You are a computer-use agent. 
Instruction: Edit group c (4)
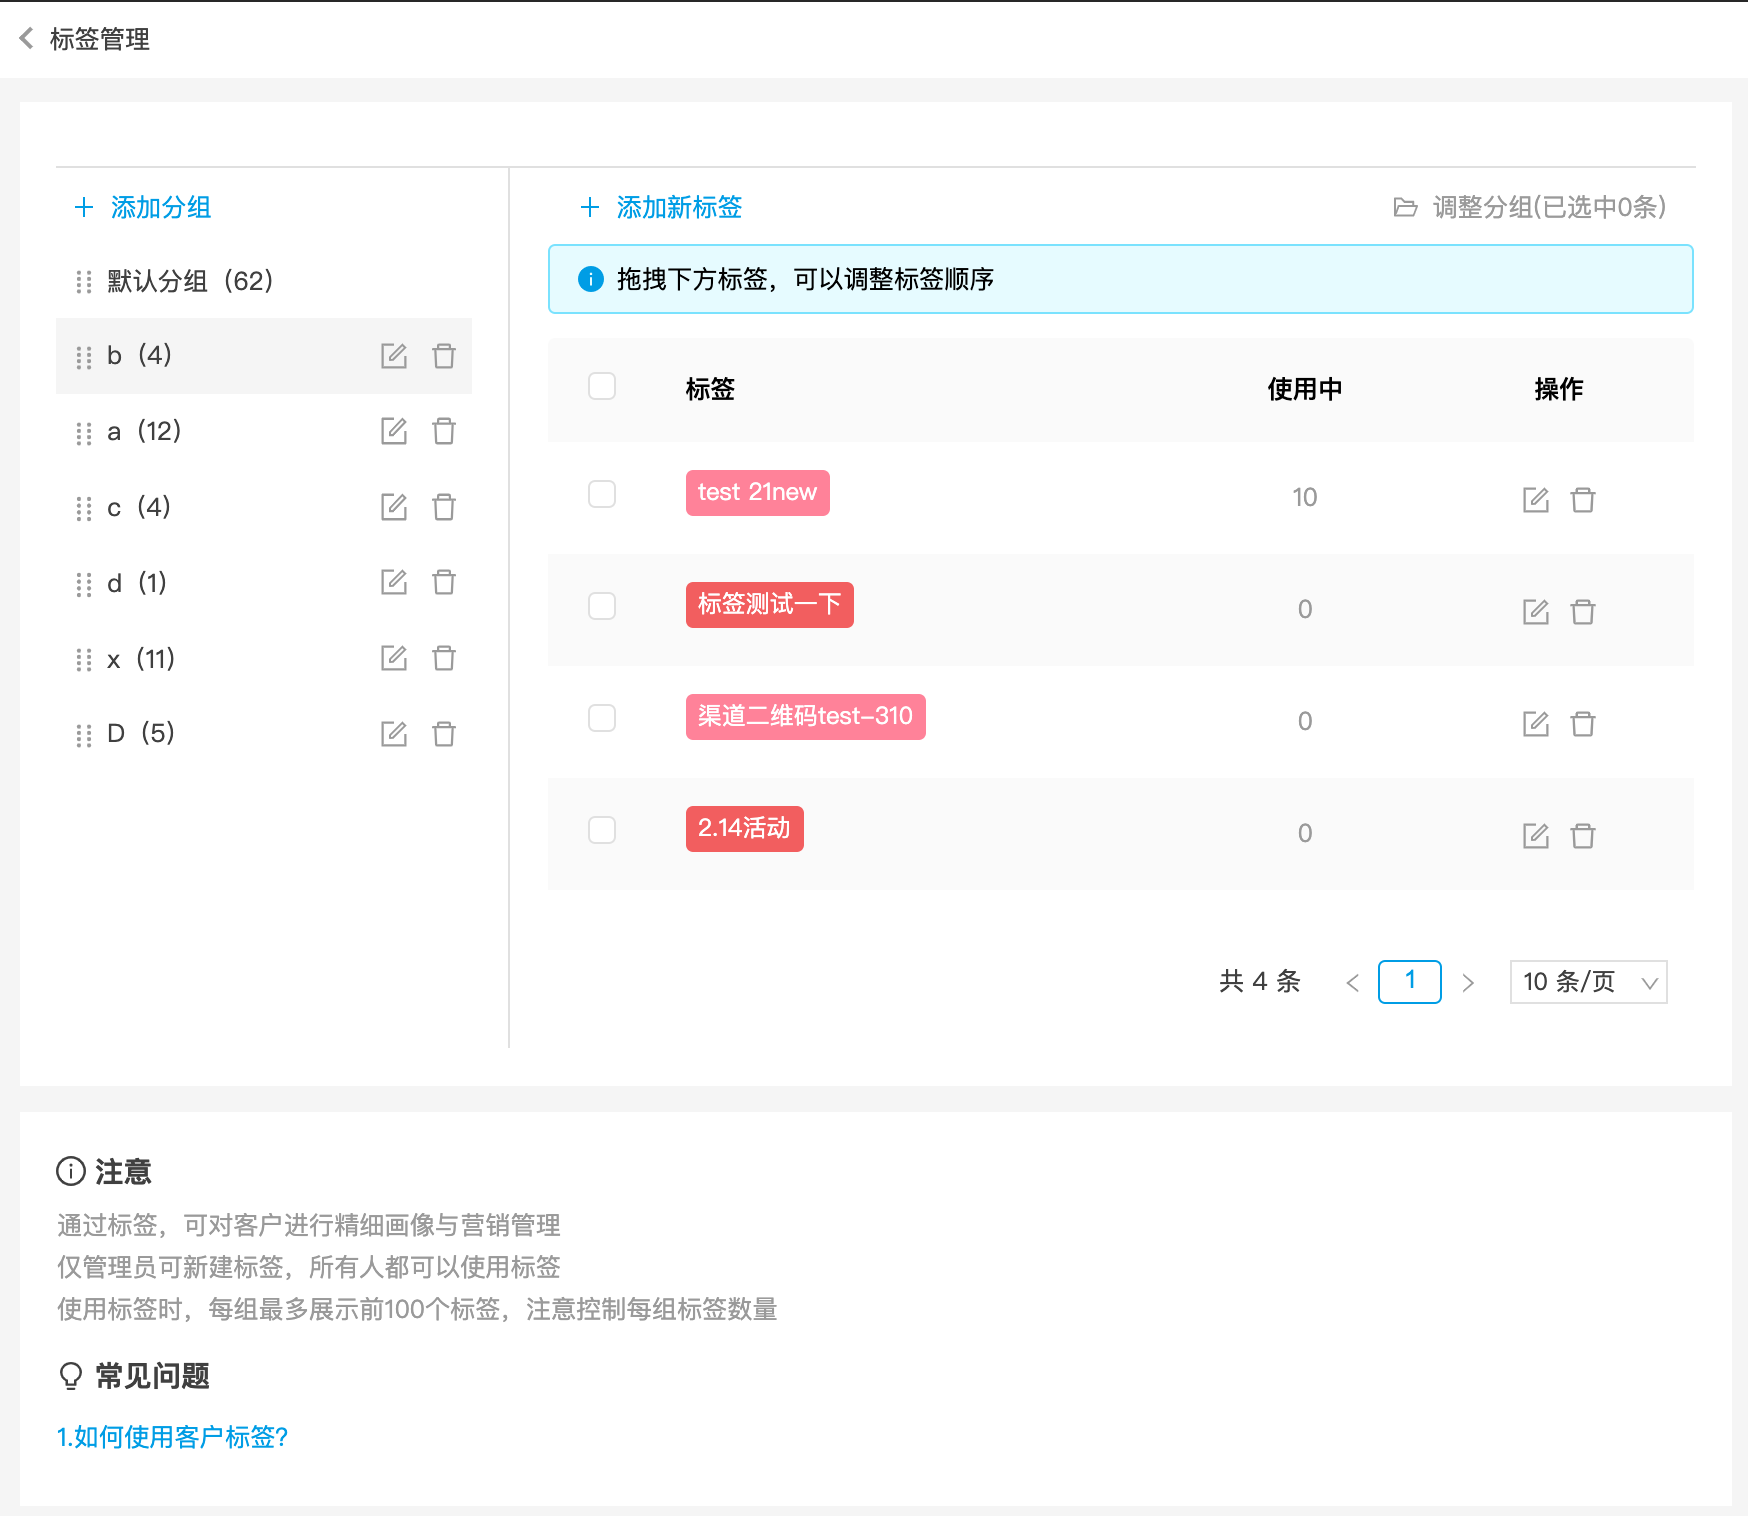[394, 507]
